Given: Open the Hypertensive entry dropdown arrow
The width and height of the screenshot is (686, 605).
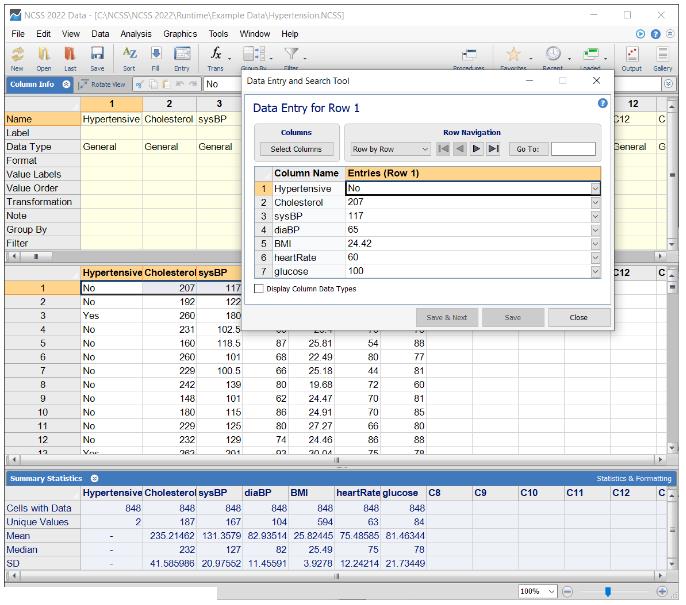Looking at the screenshot, I should [595, 188].
